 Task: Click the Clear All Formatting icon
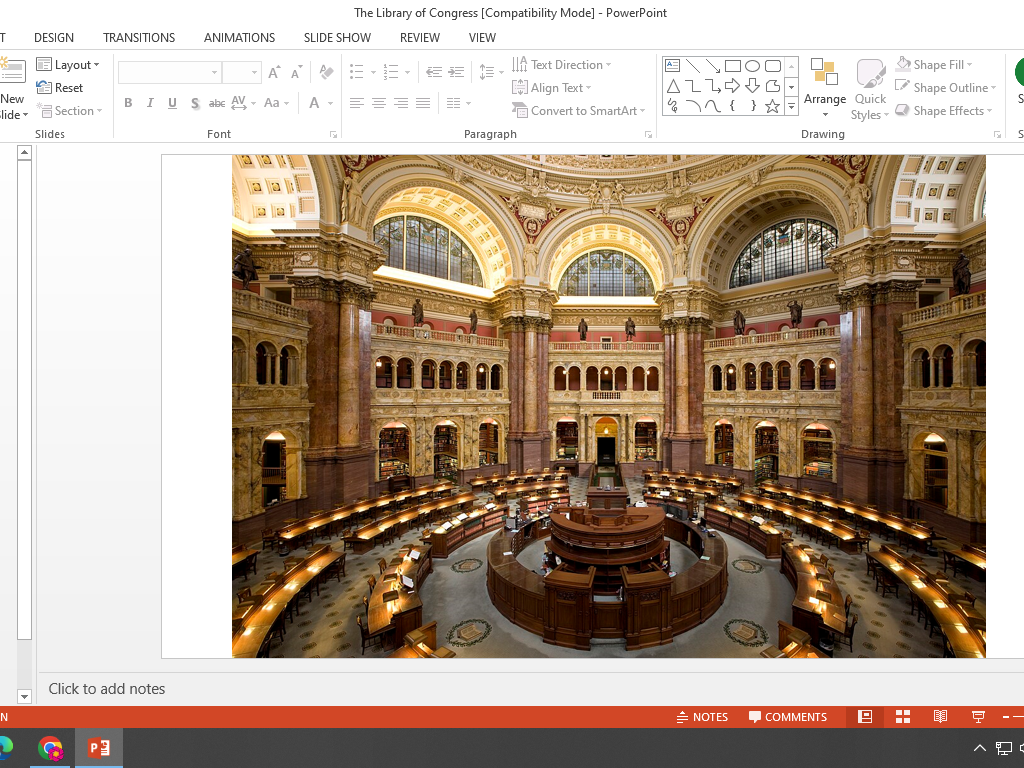point(326,72)
